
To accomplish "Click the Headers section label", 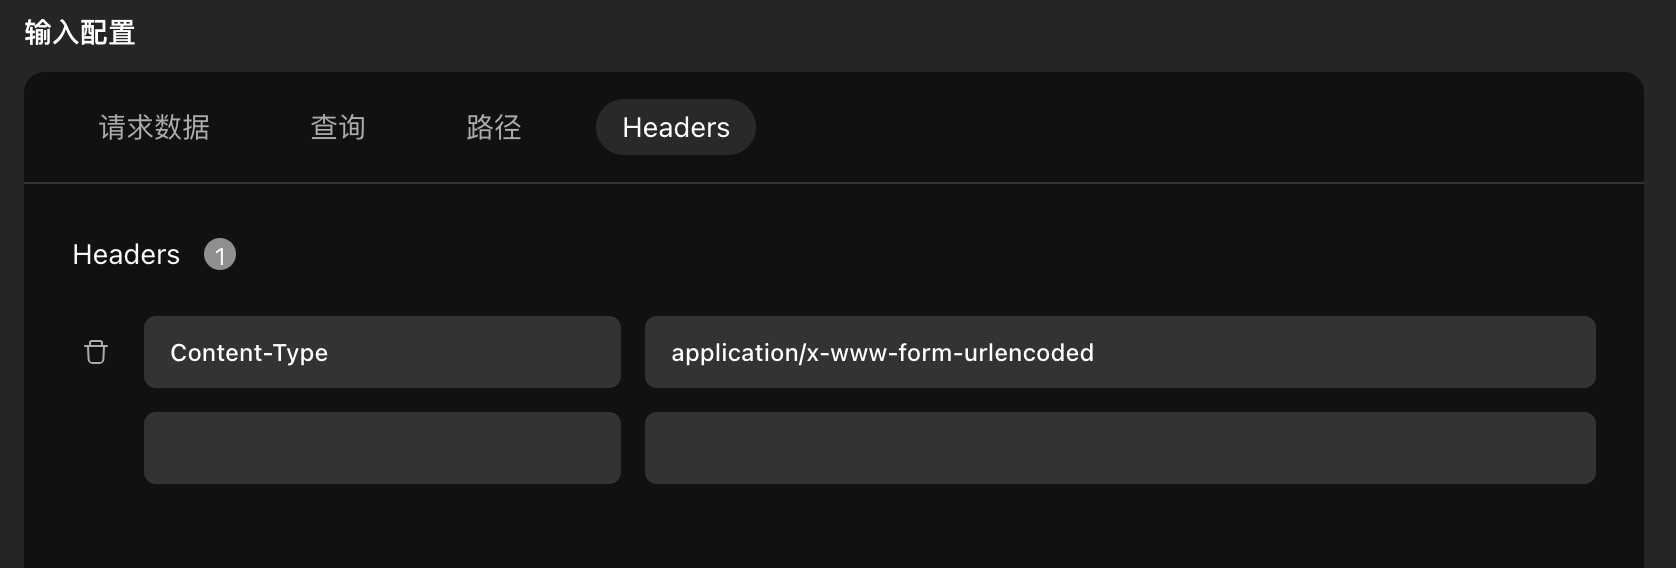I will point(126,255).
